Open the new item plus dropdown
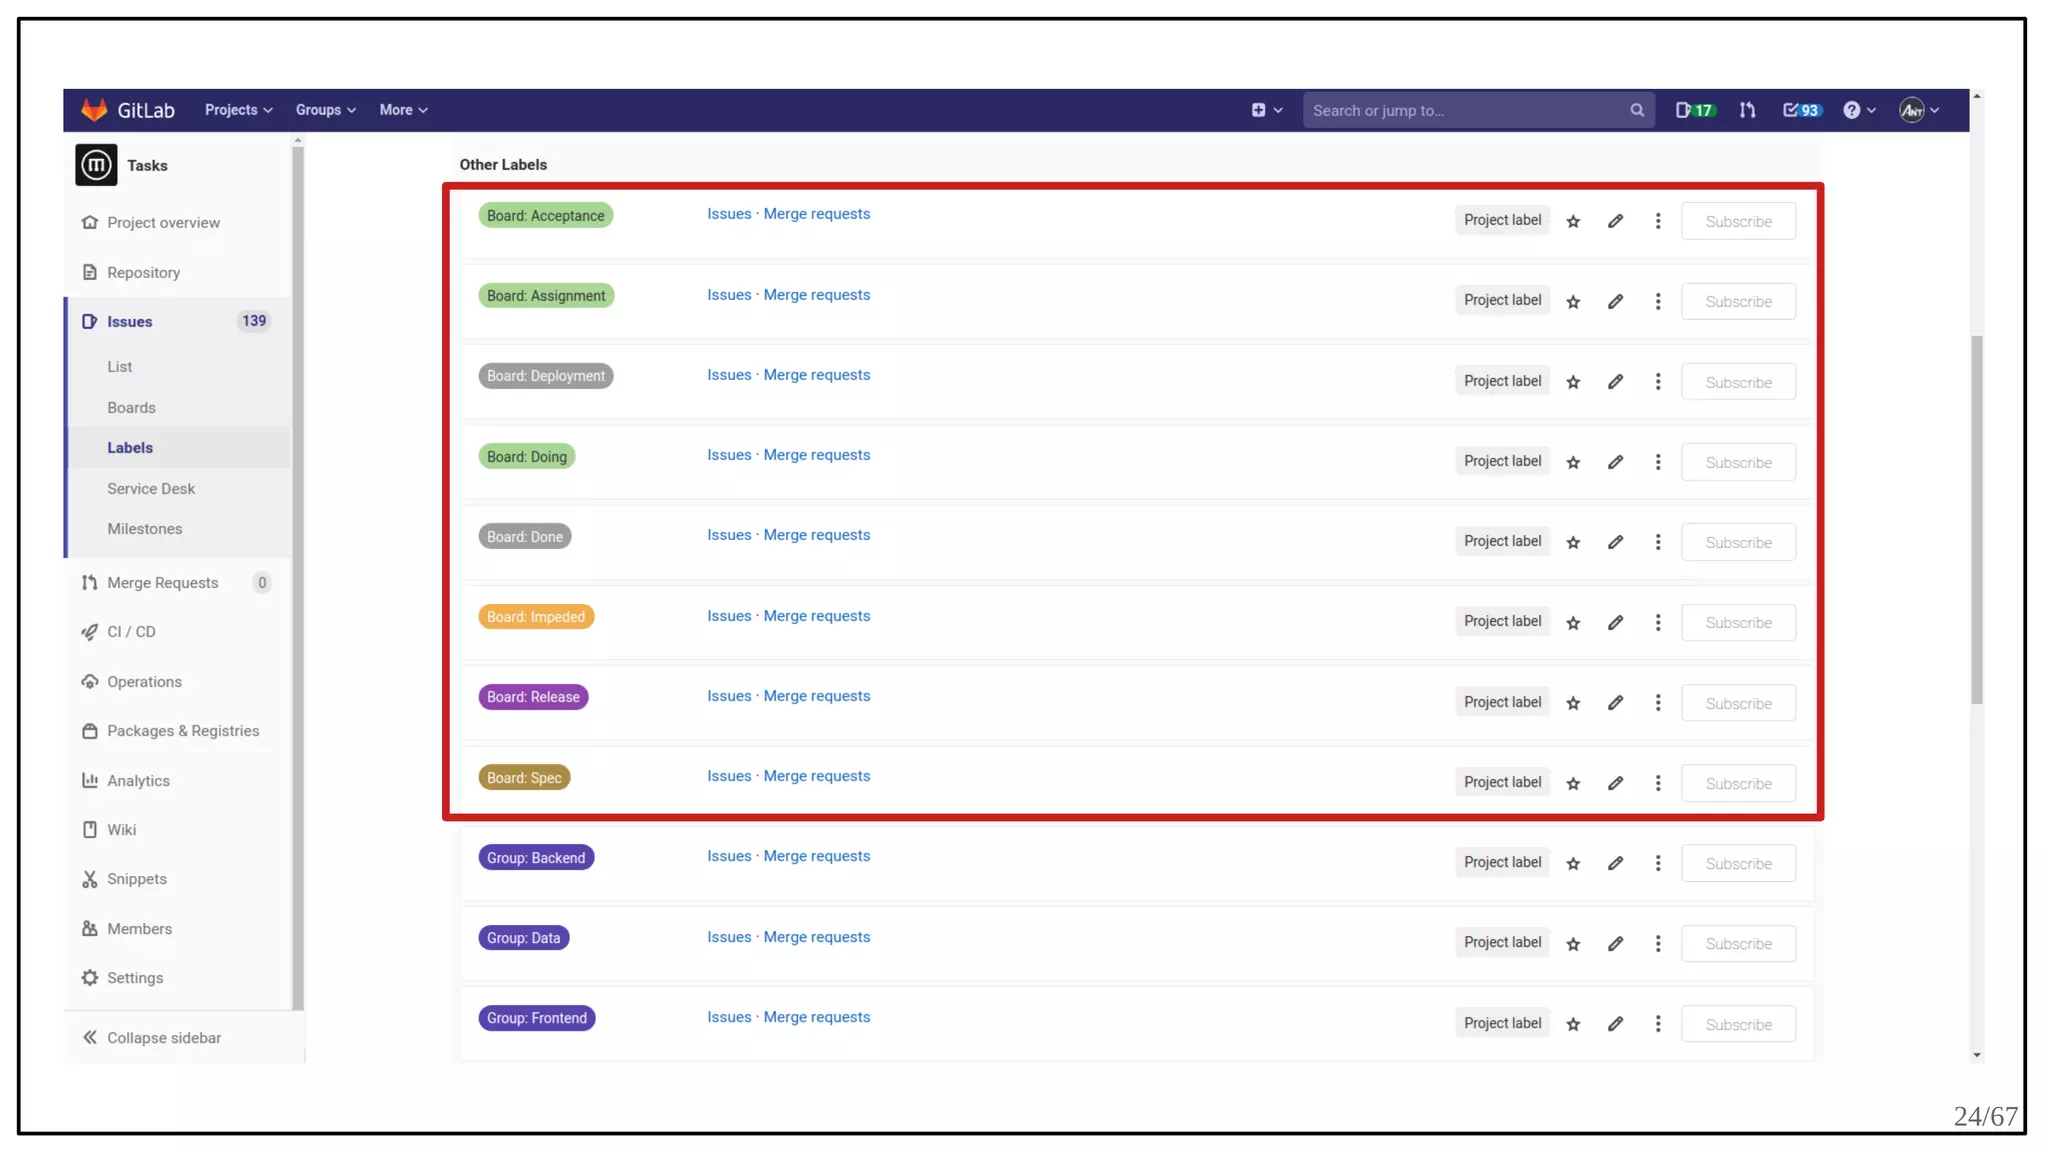This screenshot has width=2048, height=1152. tap(1266, 110)
